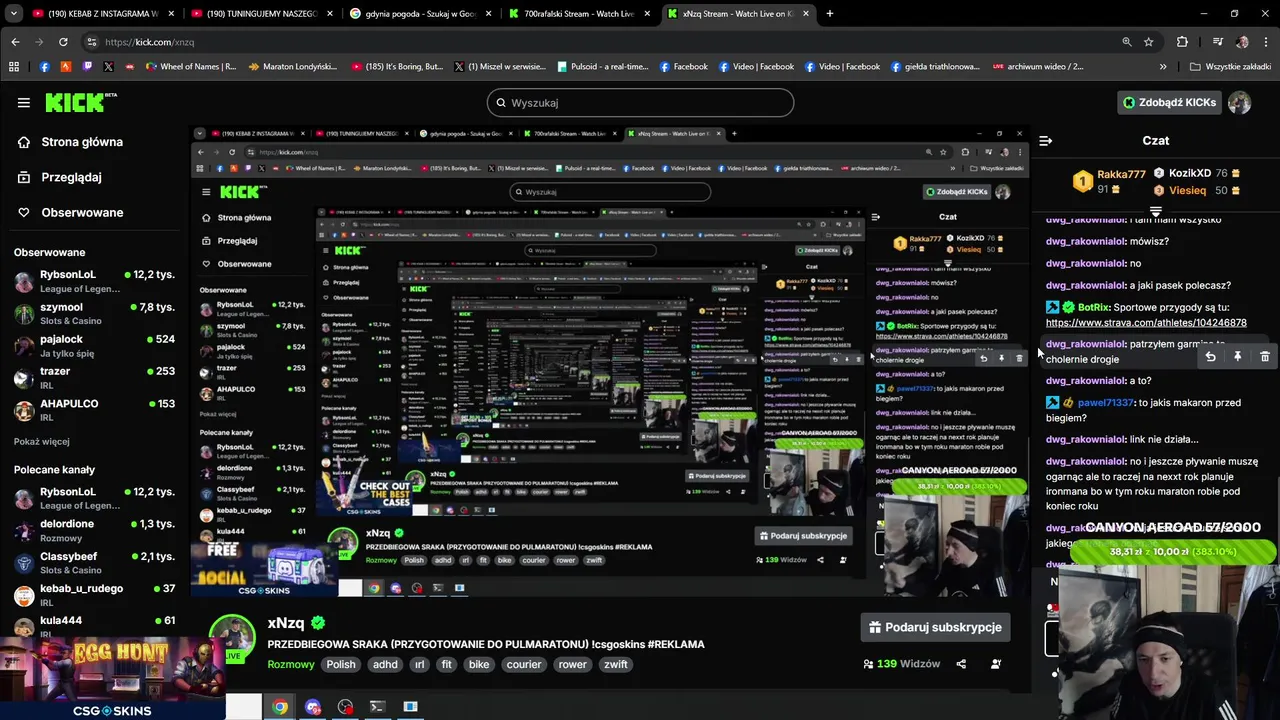Expand followed channels via Pokaż więcej
This screenshot has width=1280, height=720.
[x=42, y=442]
